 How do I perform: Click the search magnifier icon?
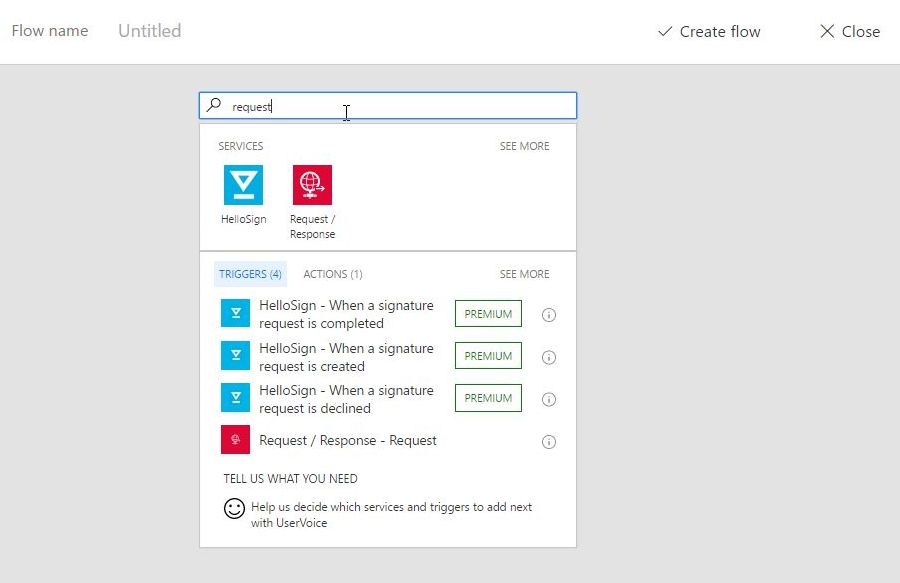214,105
